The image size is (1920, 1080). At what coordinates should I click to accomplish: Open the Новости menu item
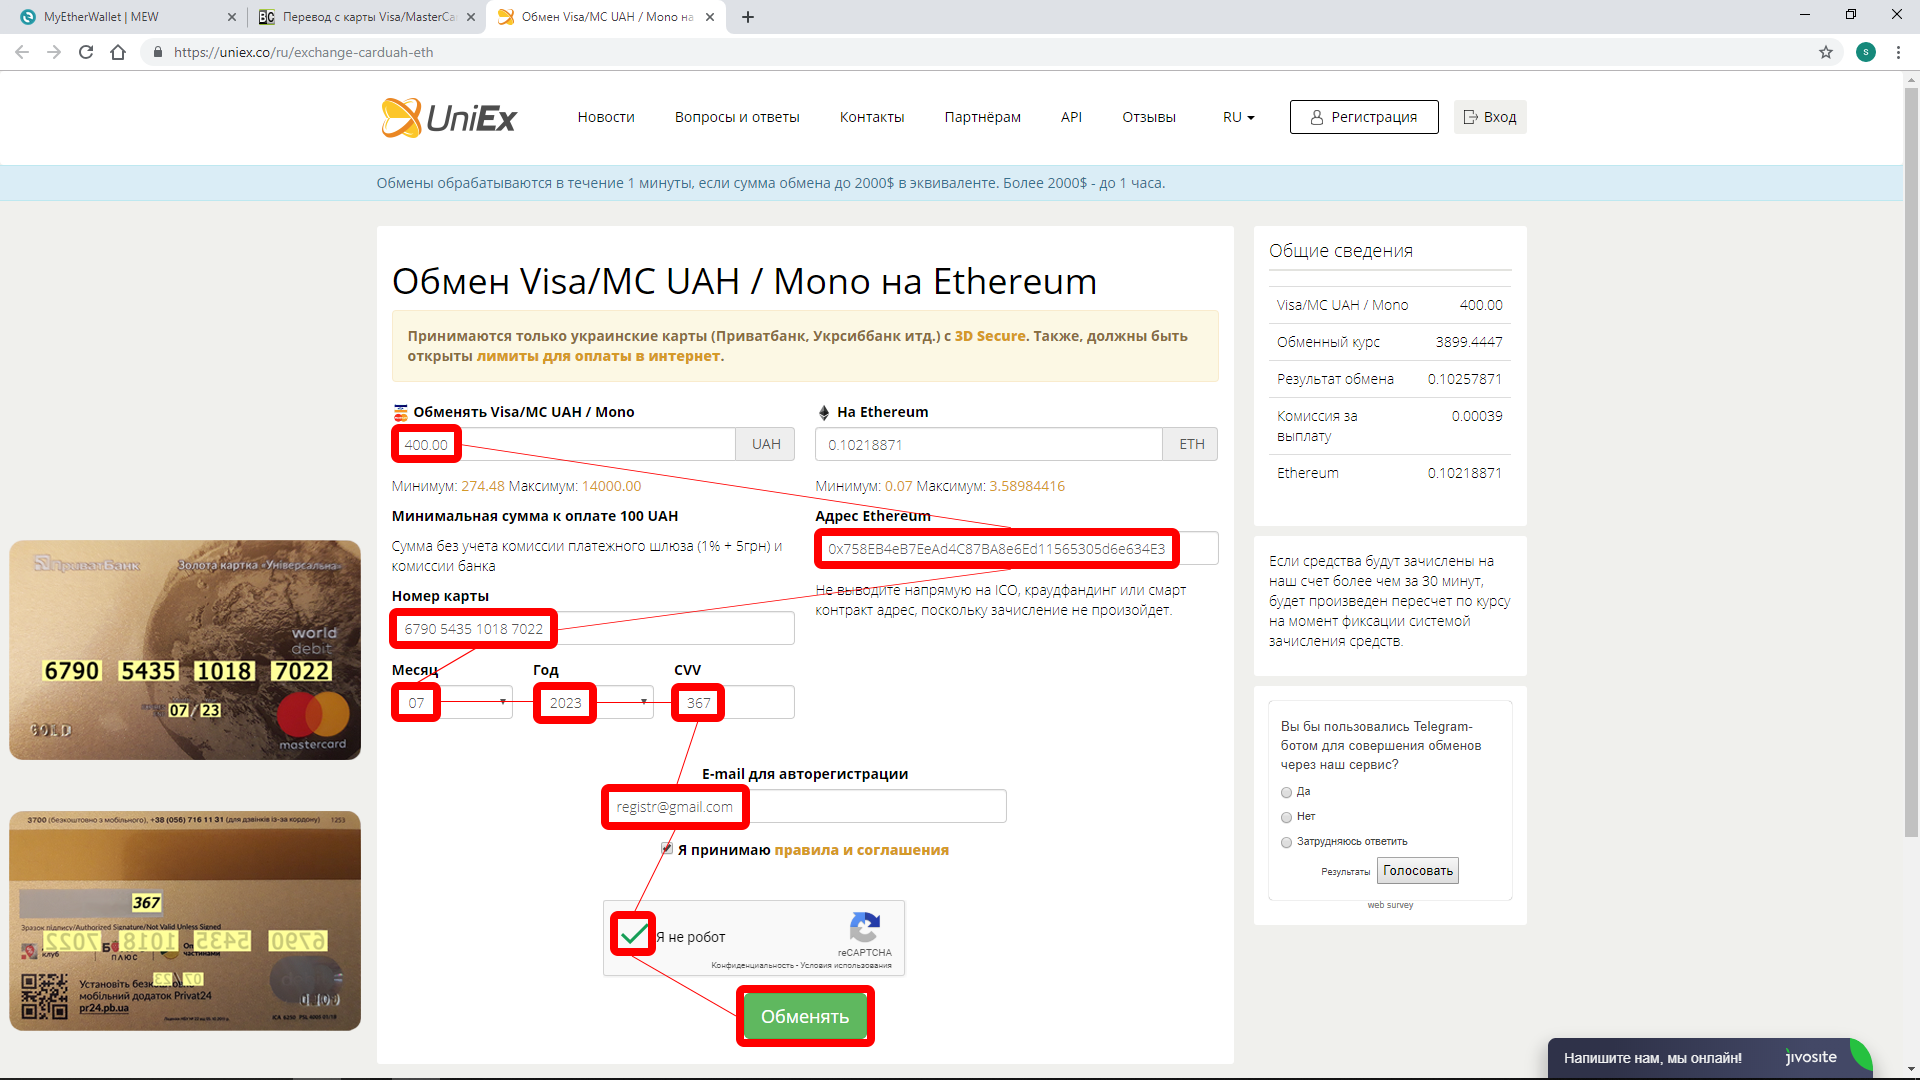click(x=606, y=117)
